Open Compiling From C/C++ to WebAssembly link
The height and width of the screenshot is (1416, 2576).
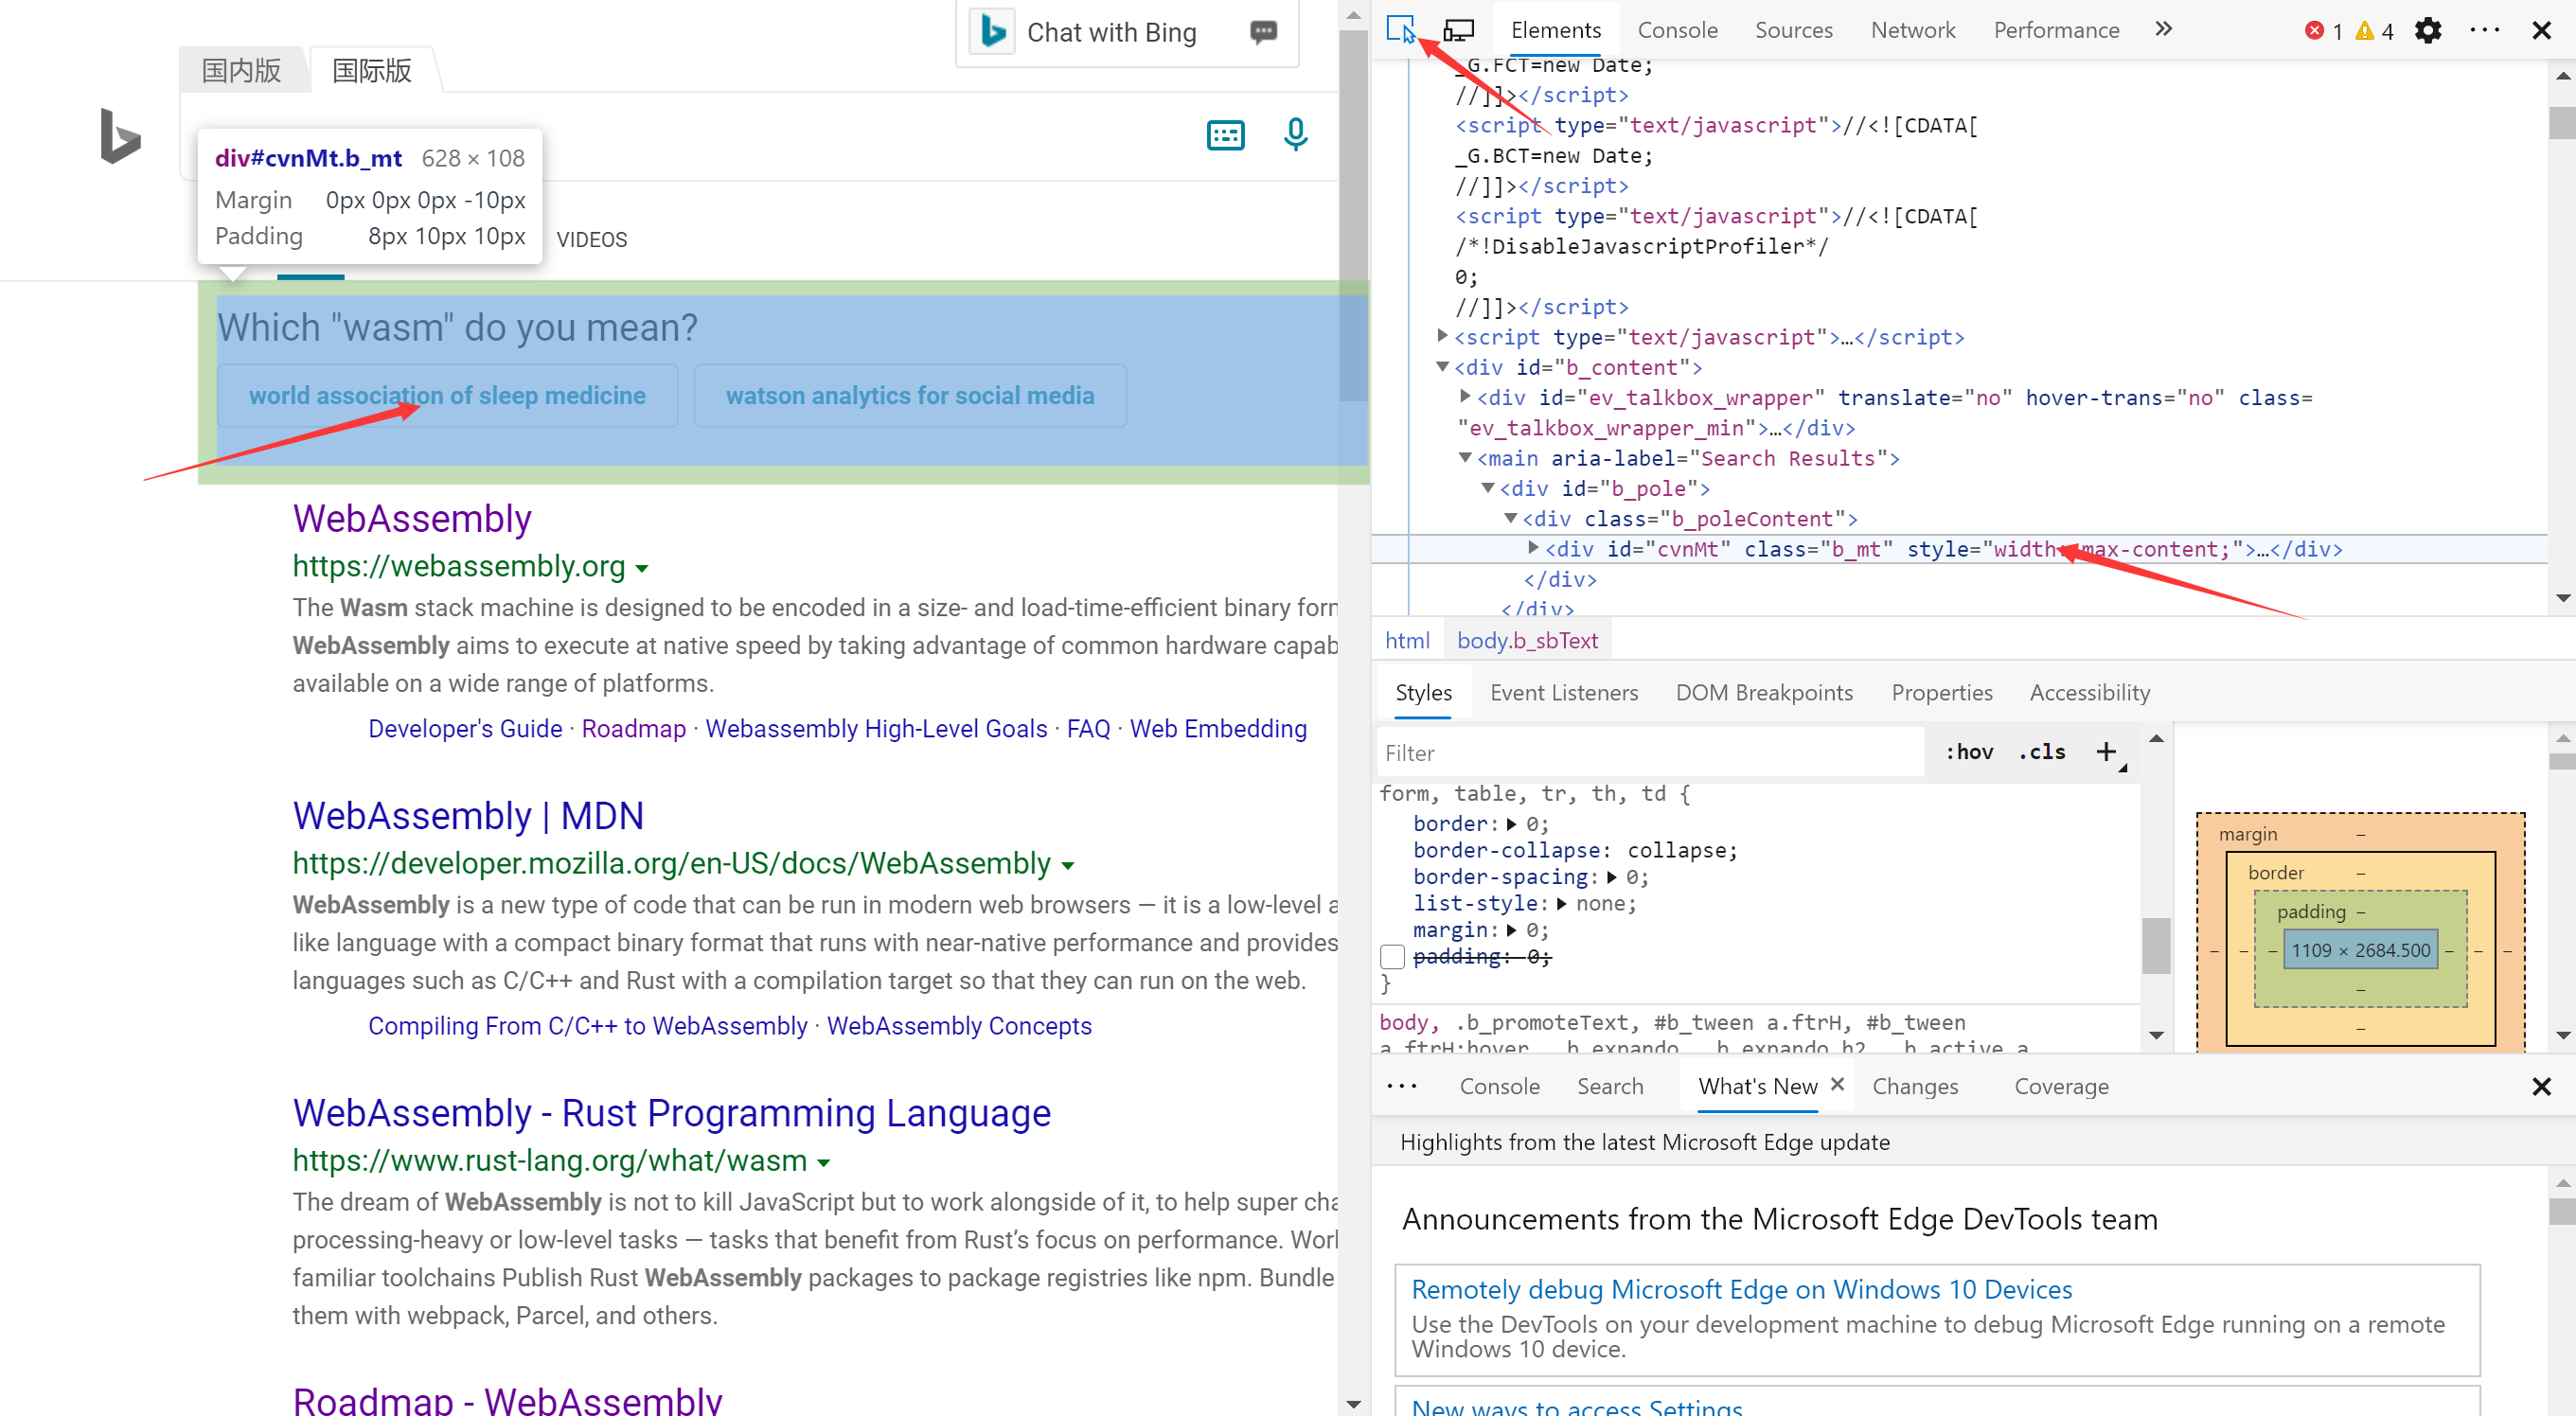pyautogui.click(x=587, y=1025)
